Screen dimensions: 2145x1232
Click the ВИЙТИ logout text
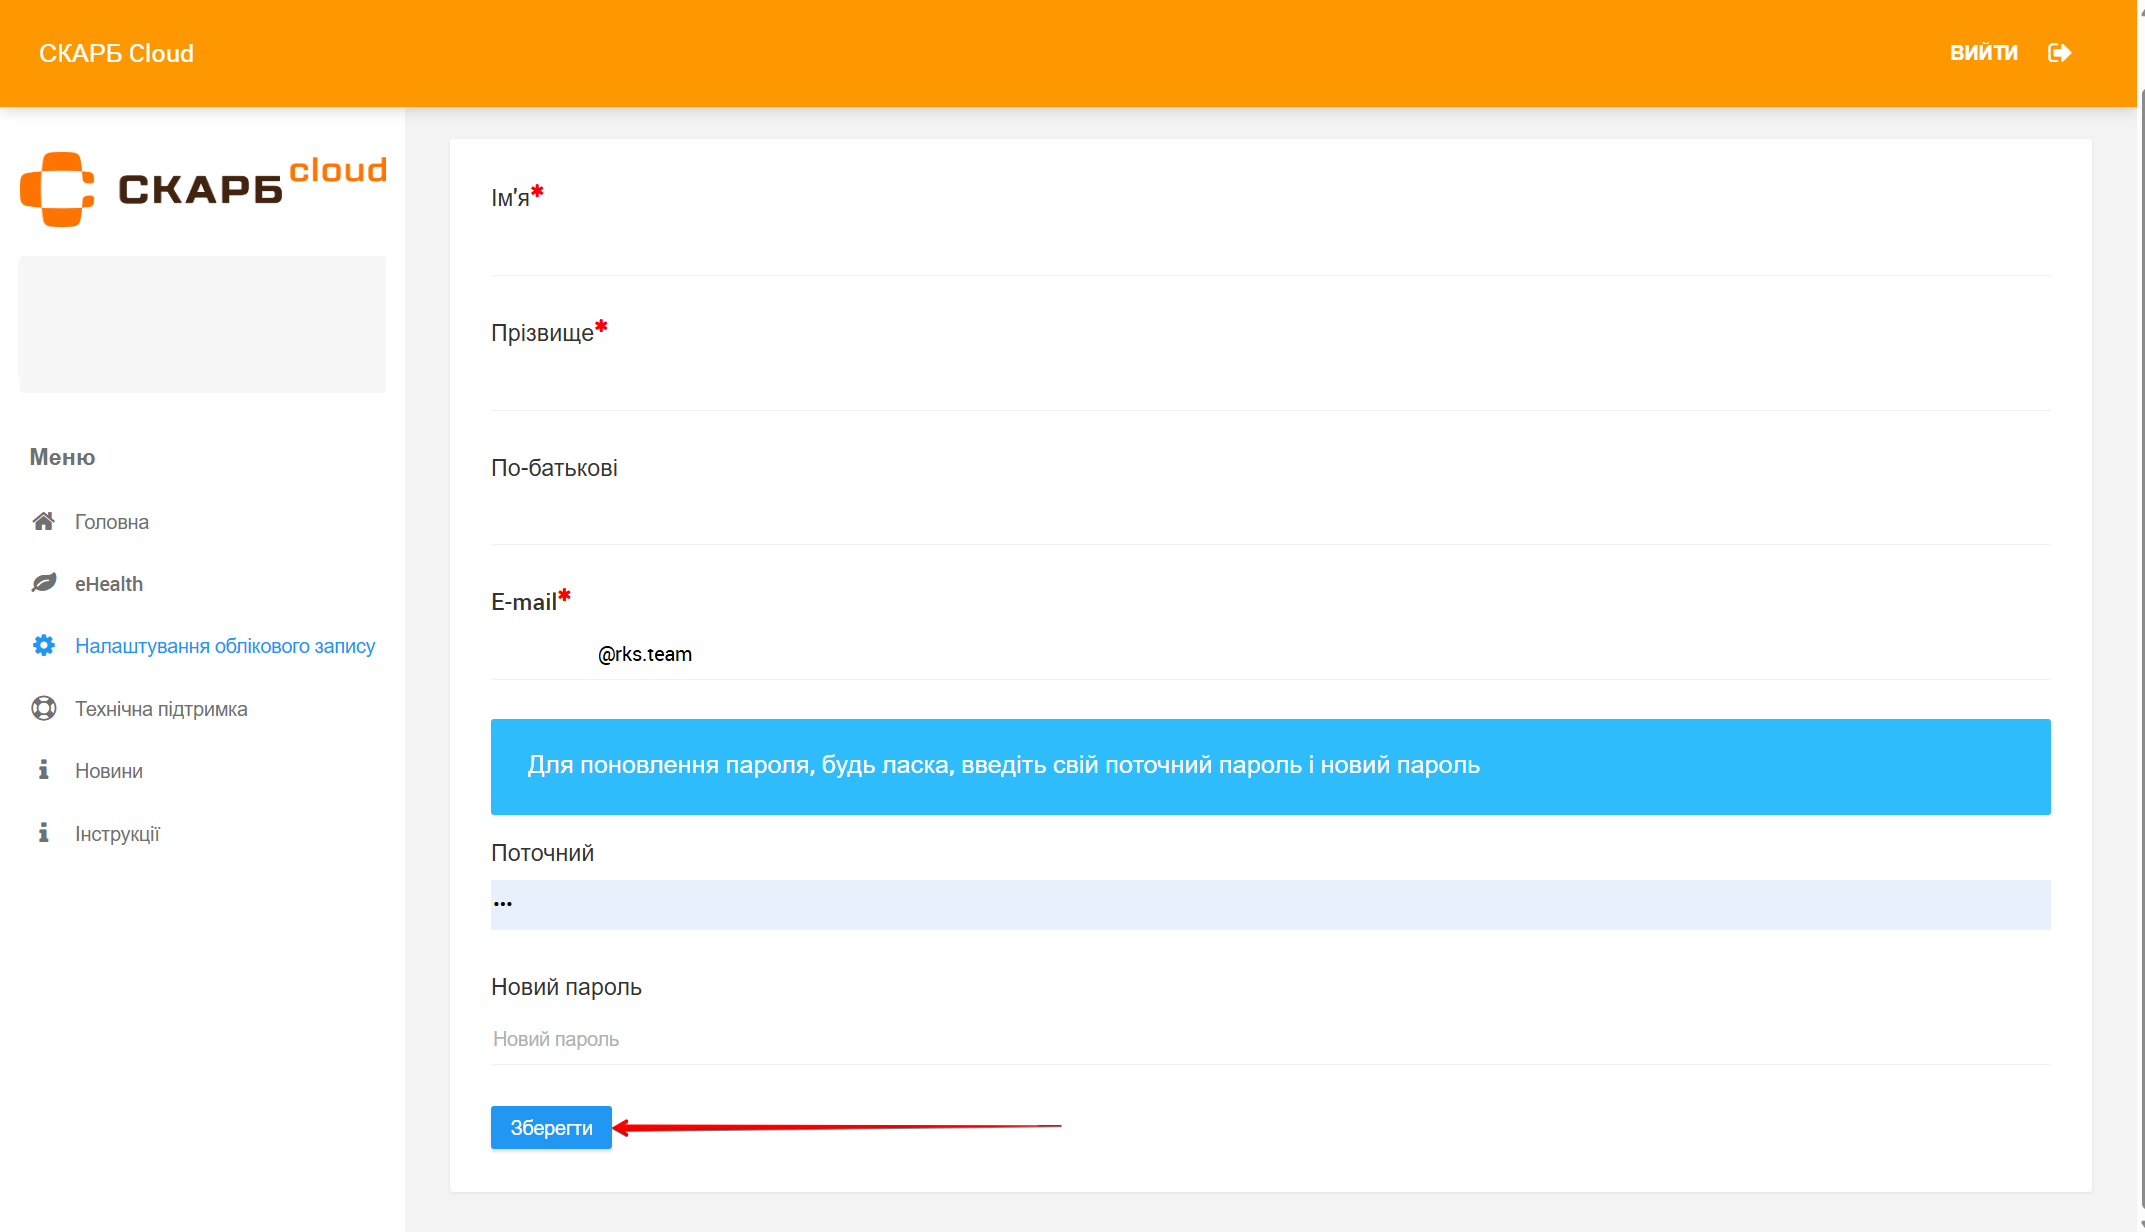coord(1983,53)
